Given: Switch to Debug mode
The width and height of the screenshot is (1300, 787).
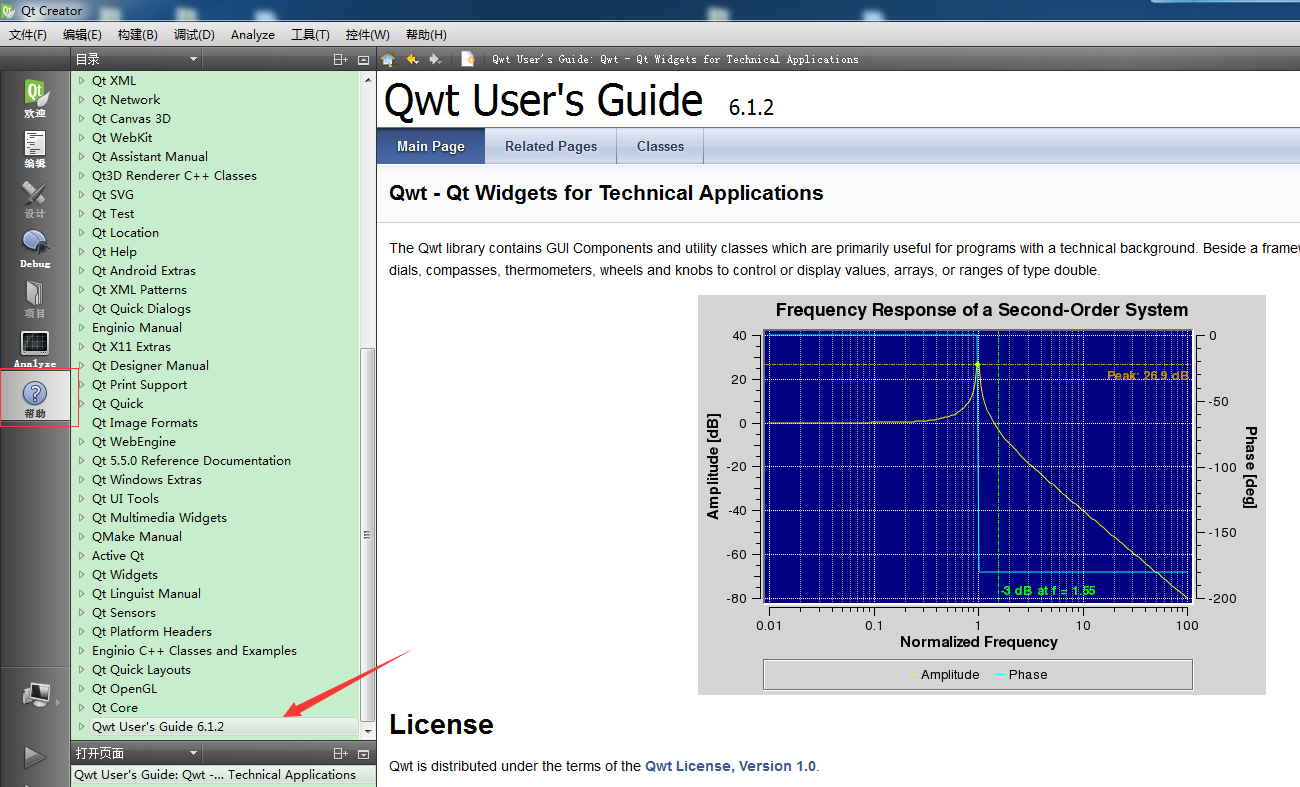Looking at the screenshot, I should [35, 249].
